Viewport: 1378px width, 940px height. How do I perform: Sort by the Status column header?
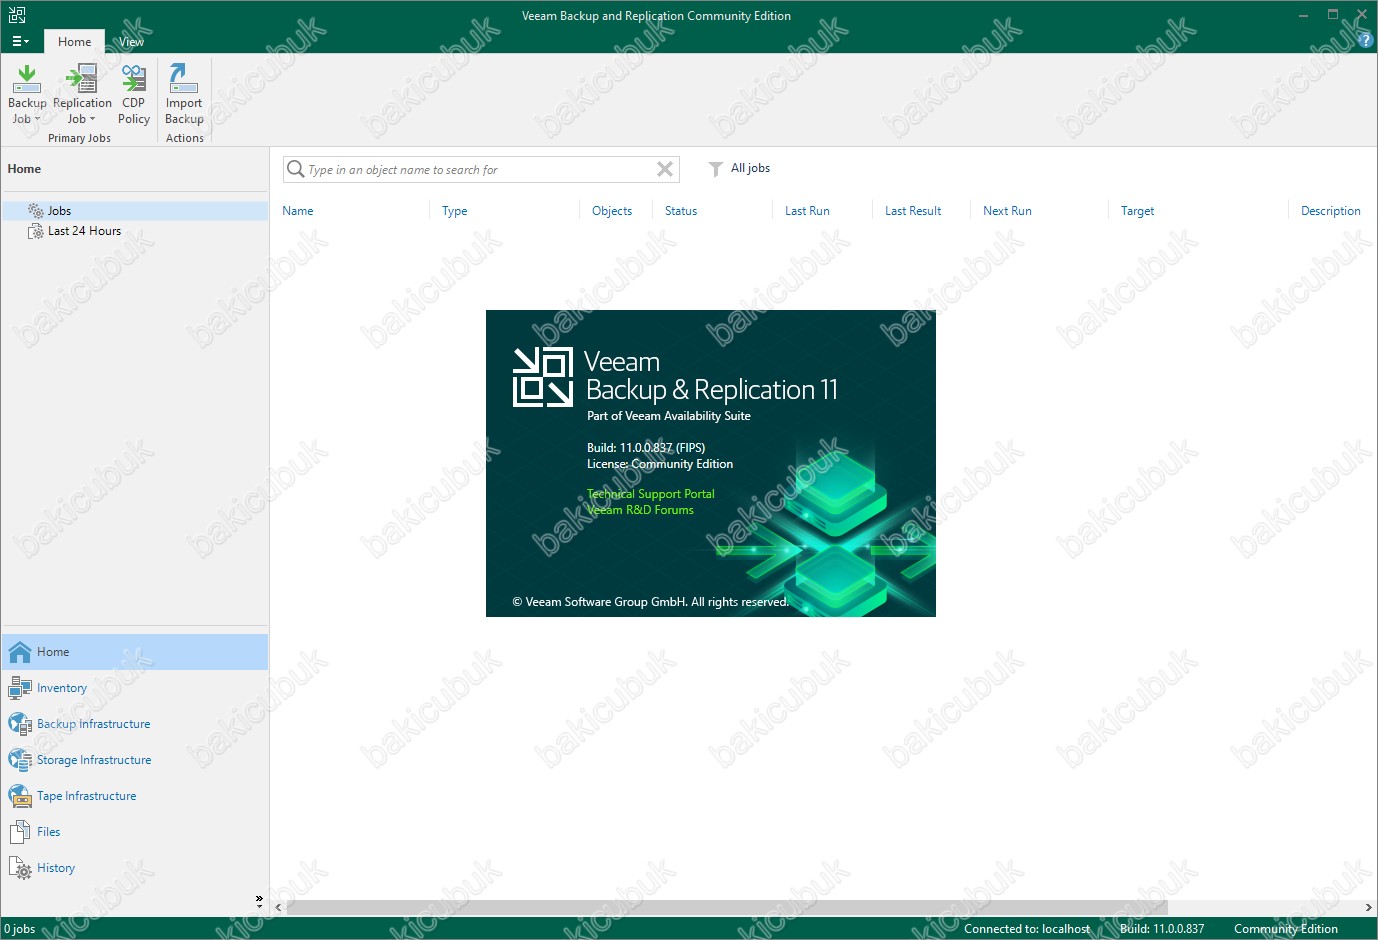pyautogui.click(x=681, y=211)
